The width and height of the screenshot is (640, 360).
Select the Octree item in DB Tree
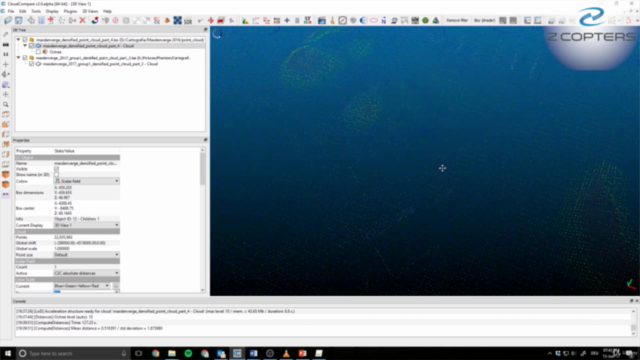point(56,52)
